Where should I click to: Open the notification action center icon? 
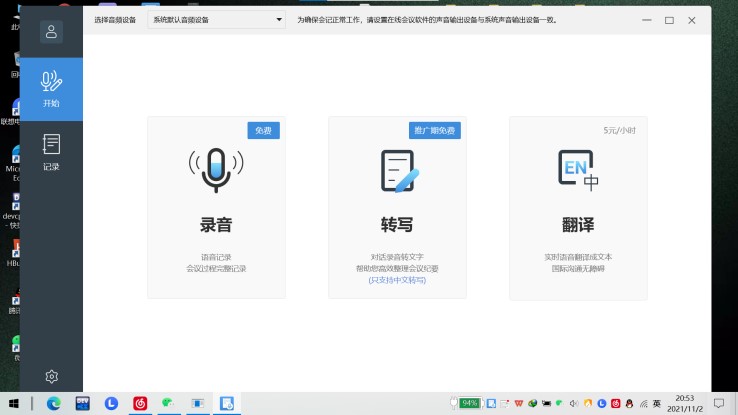tap(719, 403)
